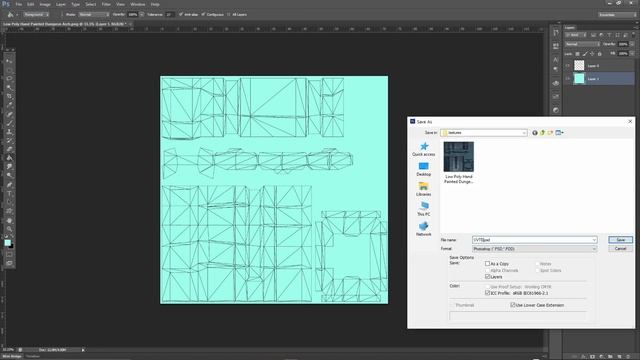
Task: Select the Healing Brush tool
Action: [9, 114]
